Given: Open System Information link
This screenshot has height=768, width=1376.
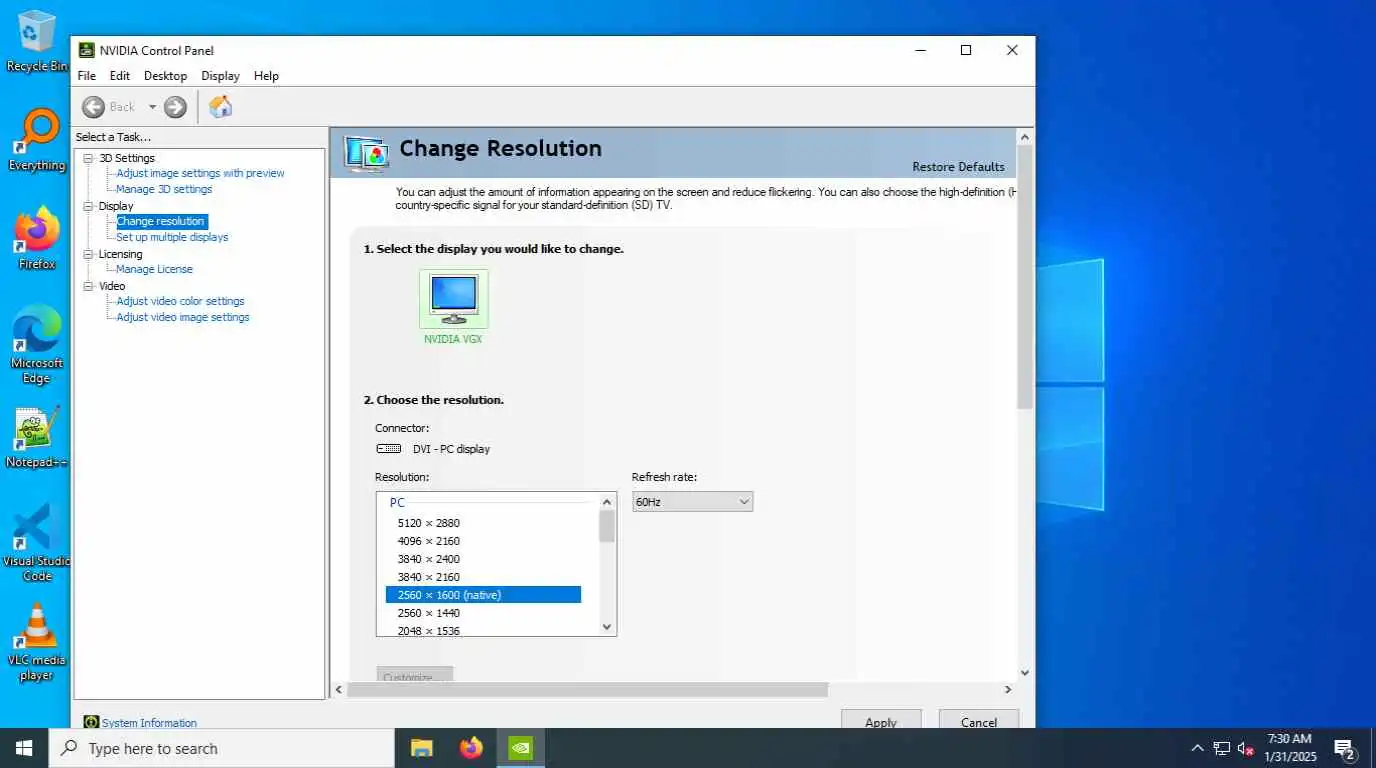Looking at the screenshot, I should click(149, 723).
